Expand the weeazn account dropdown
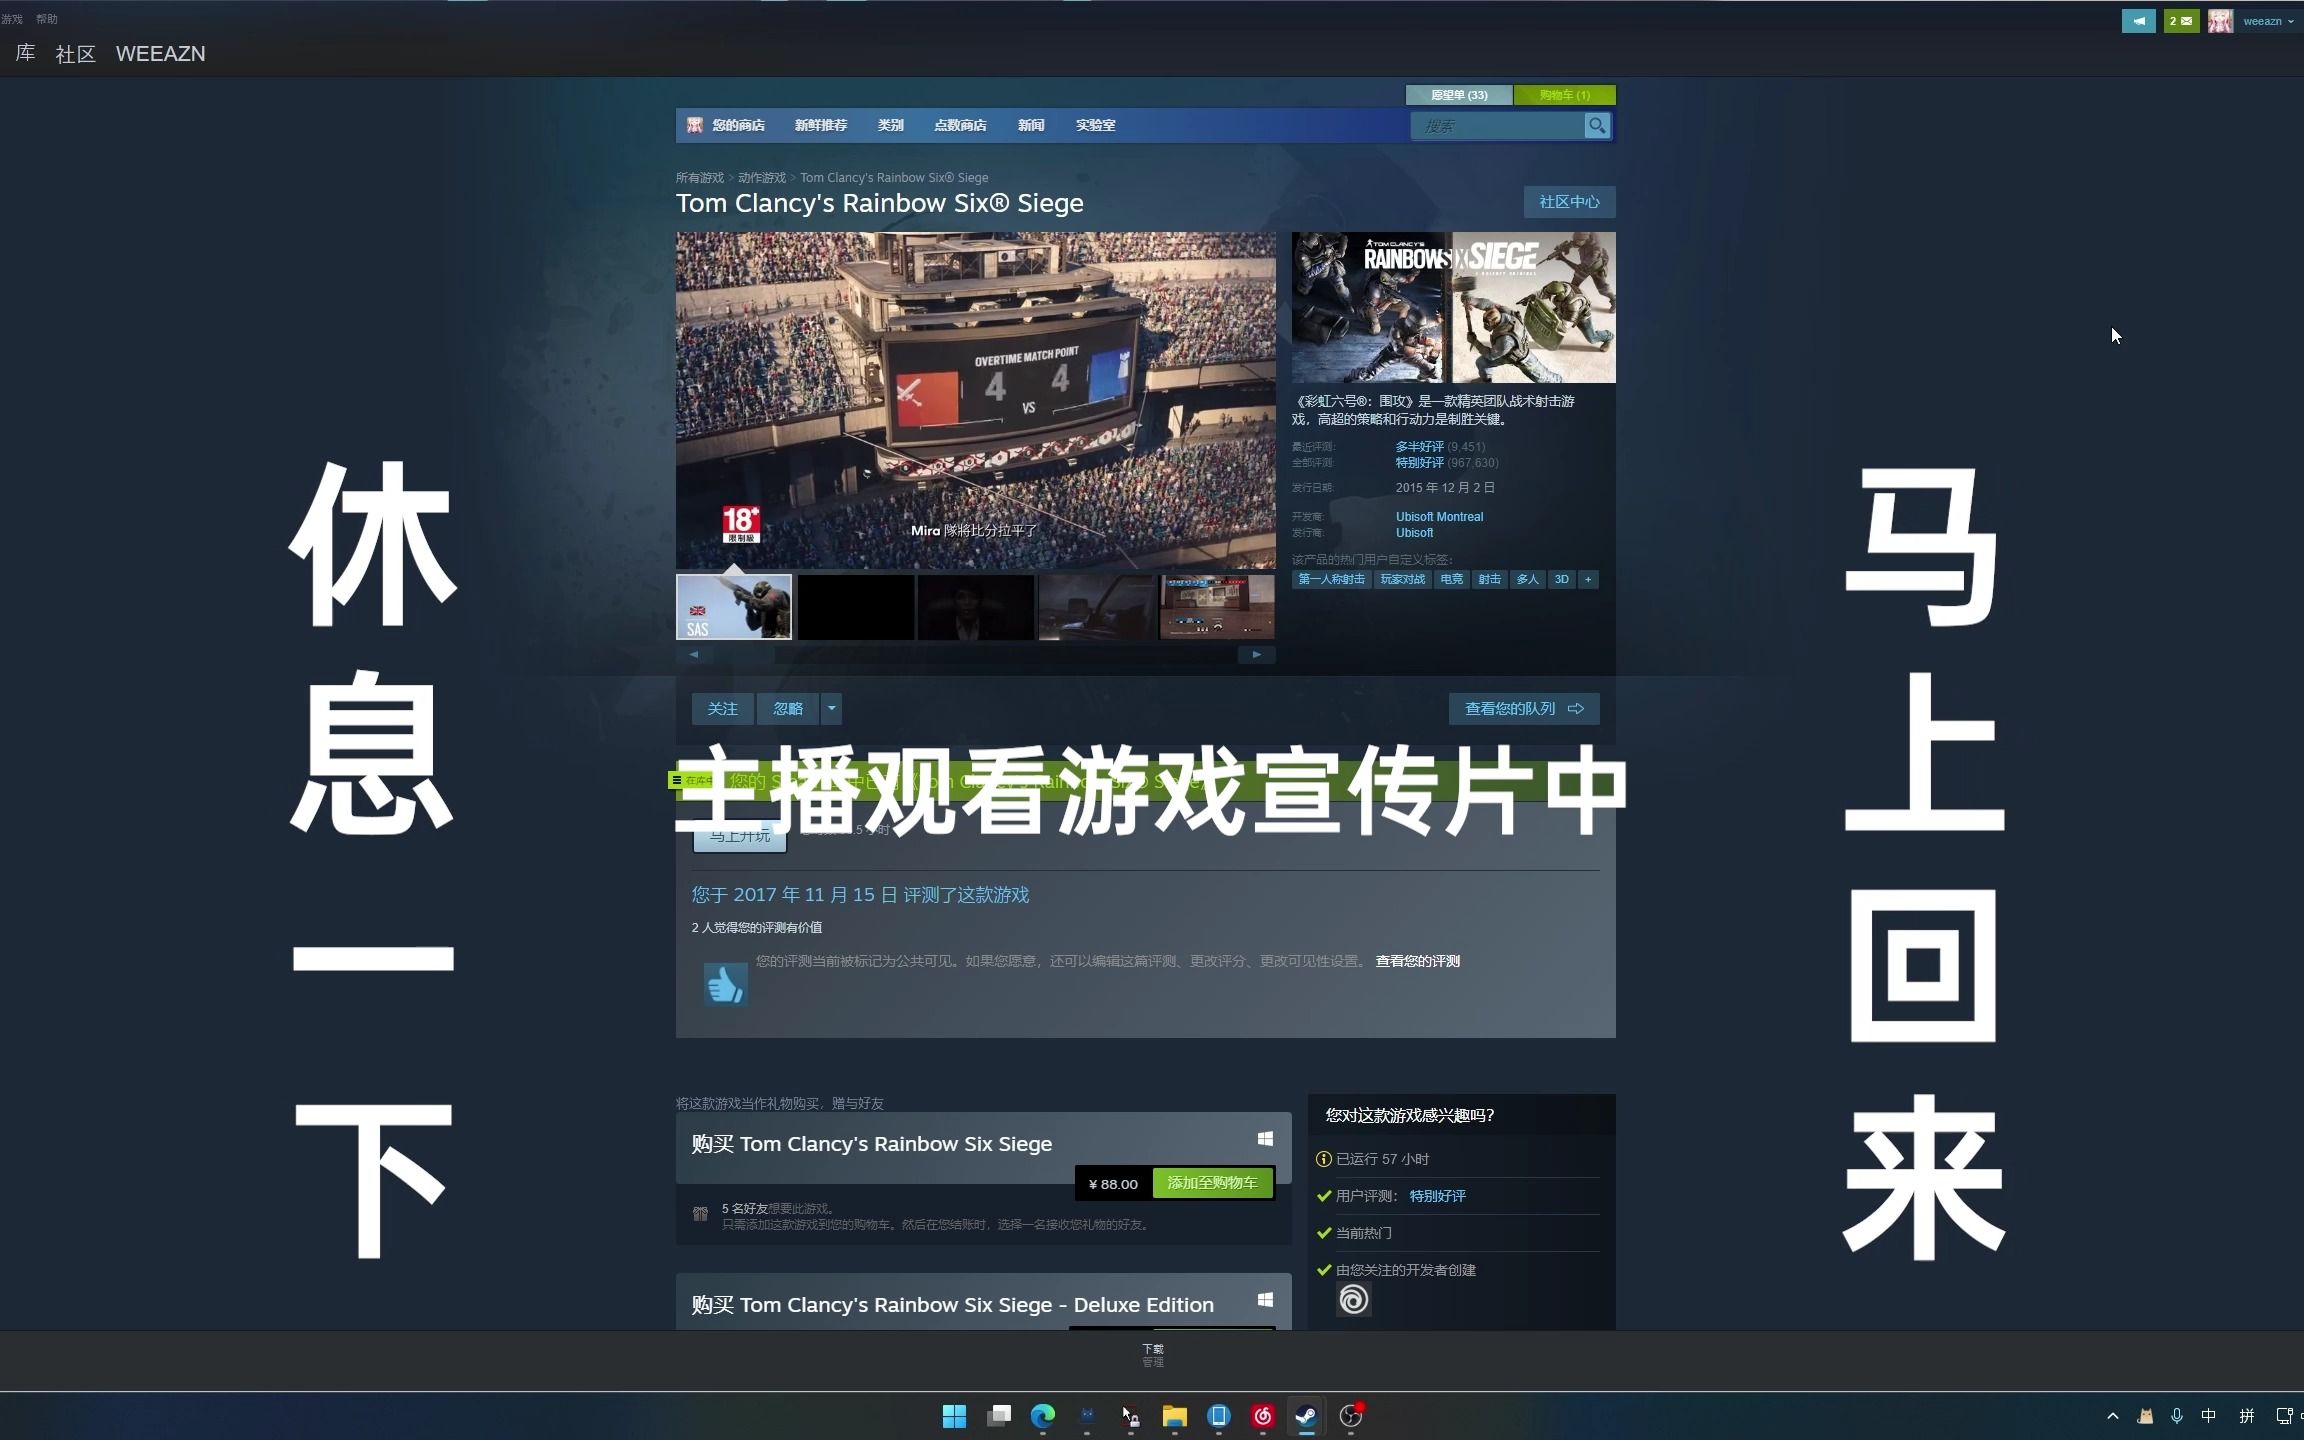Viewport: 2304px width, 1440px height. [x=2268, y=21]
